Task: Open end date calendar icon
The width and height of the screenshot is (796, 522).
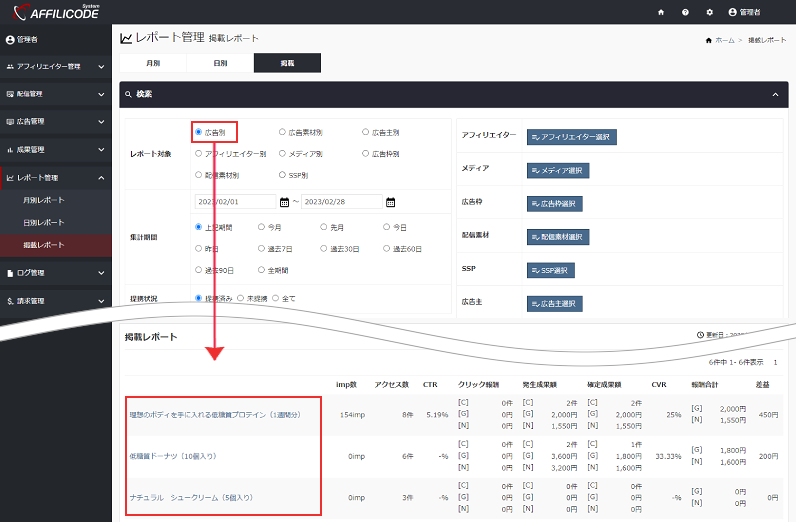Action: coord(391,202)
